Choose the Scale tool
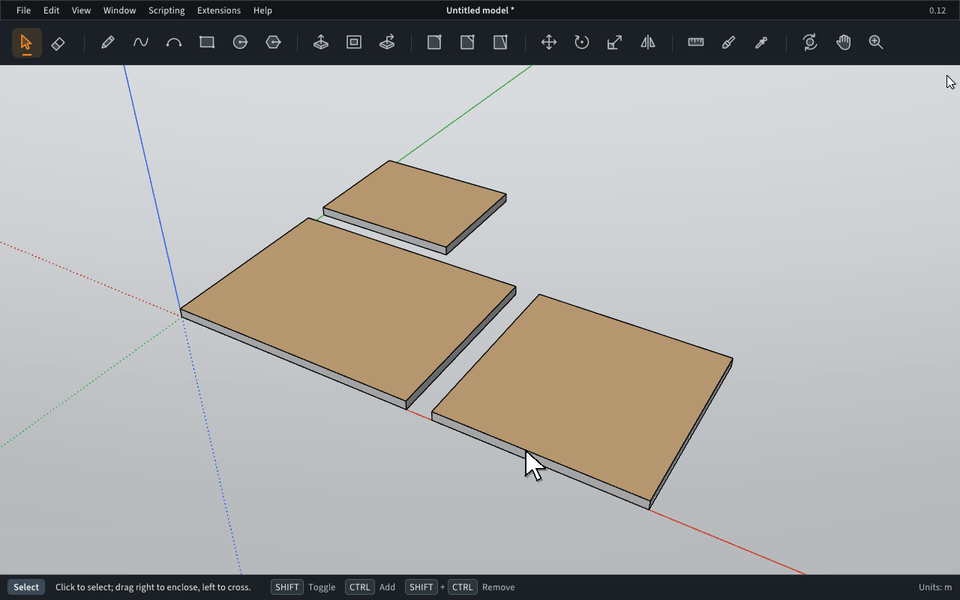The width and height of the screenshot is (960, 600). click(x=615, y=42)
